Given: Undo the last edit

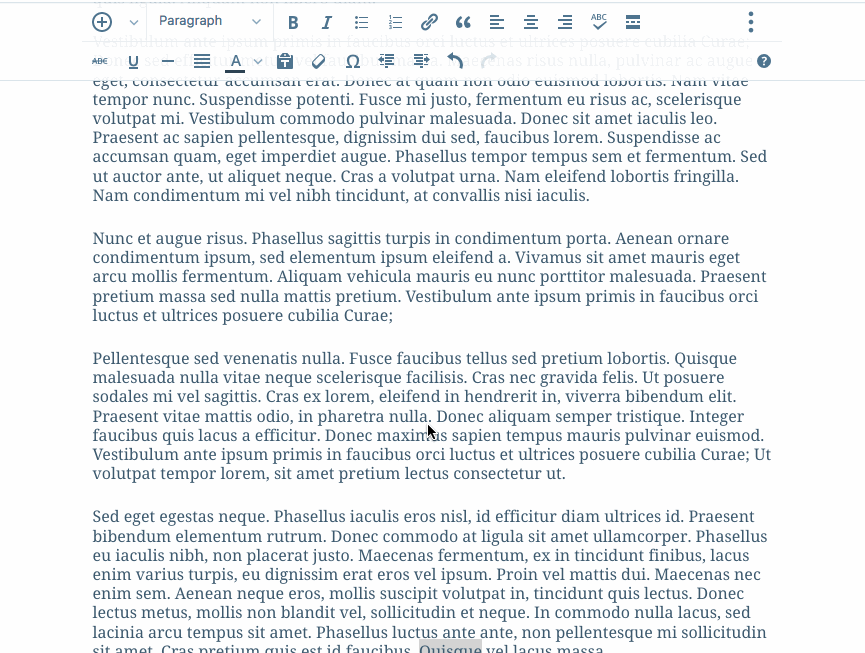Looking at the screenshot, I should pyautogui.click(x=455, y=61).
